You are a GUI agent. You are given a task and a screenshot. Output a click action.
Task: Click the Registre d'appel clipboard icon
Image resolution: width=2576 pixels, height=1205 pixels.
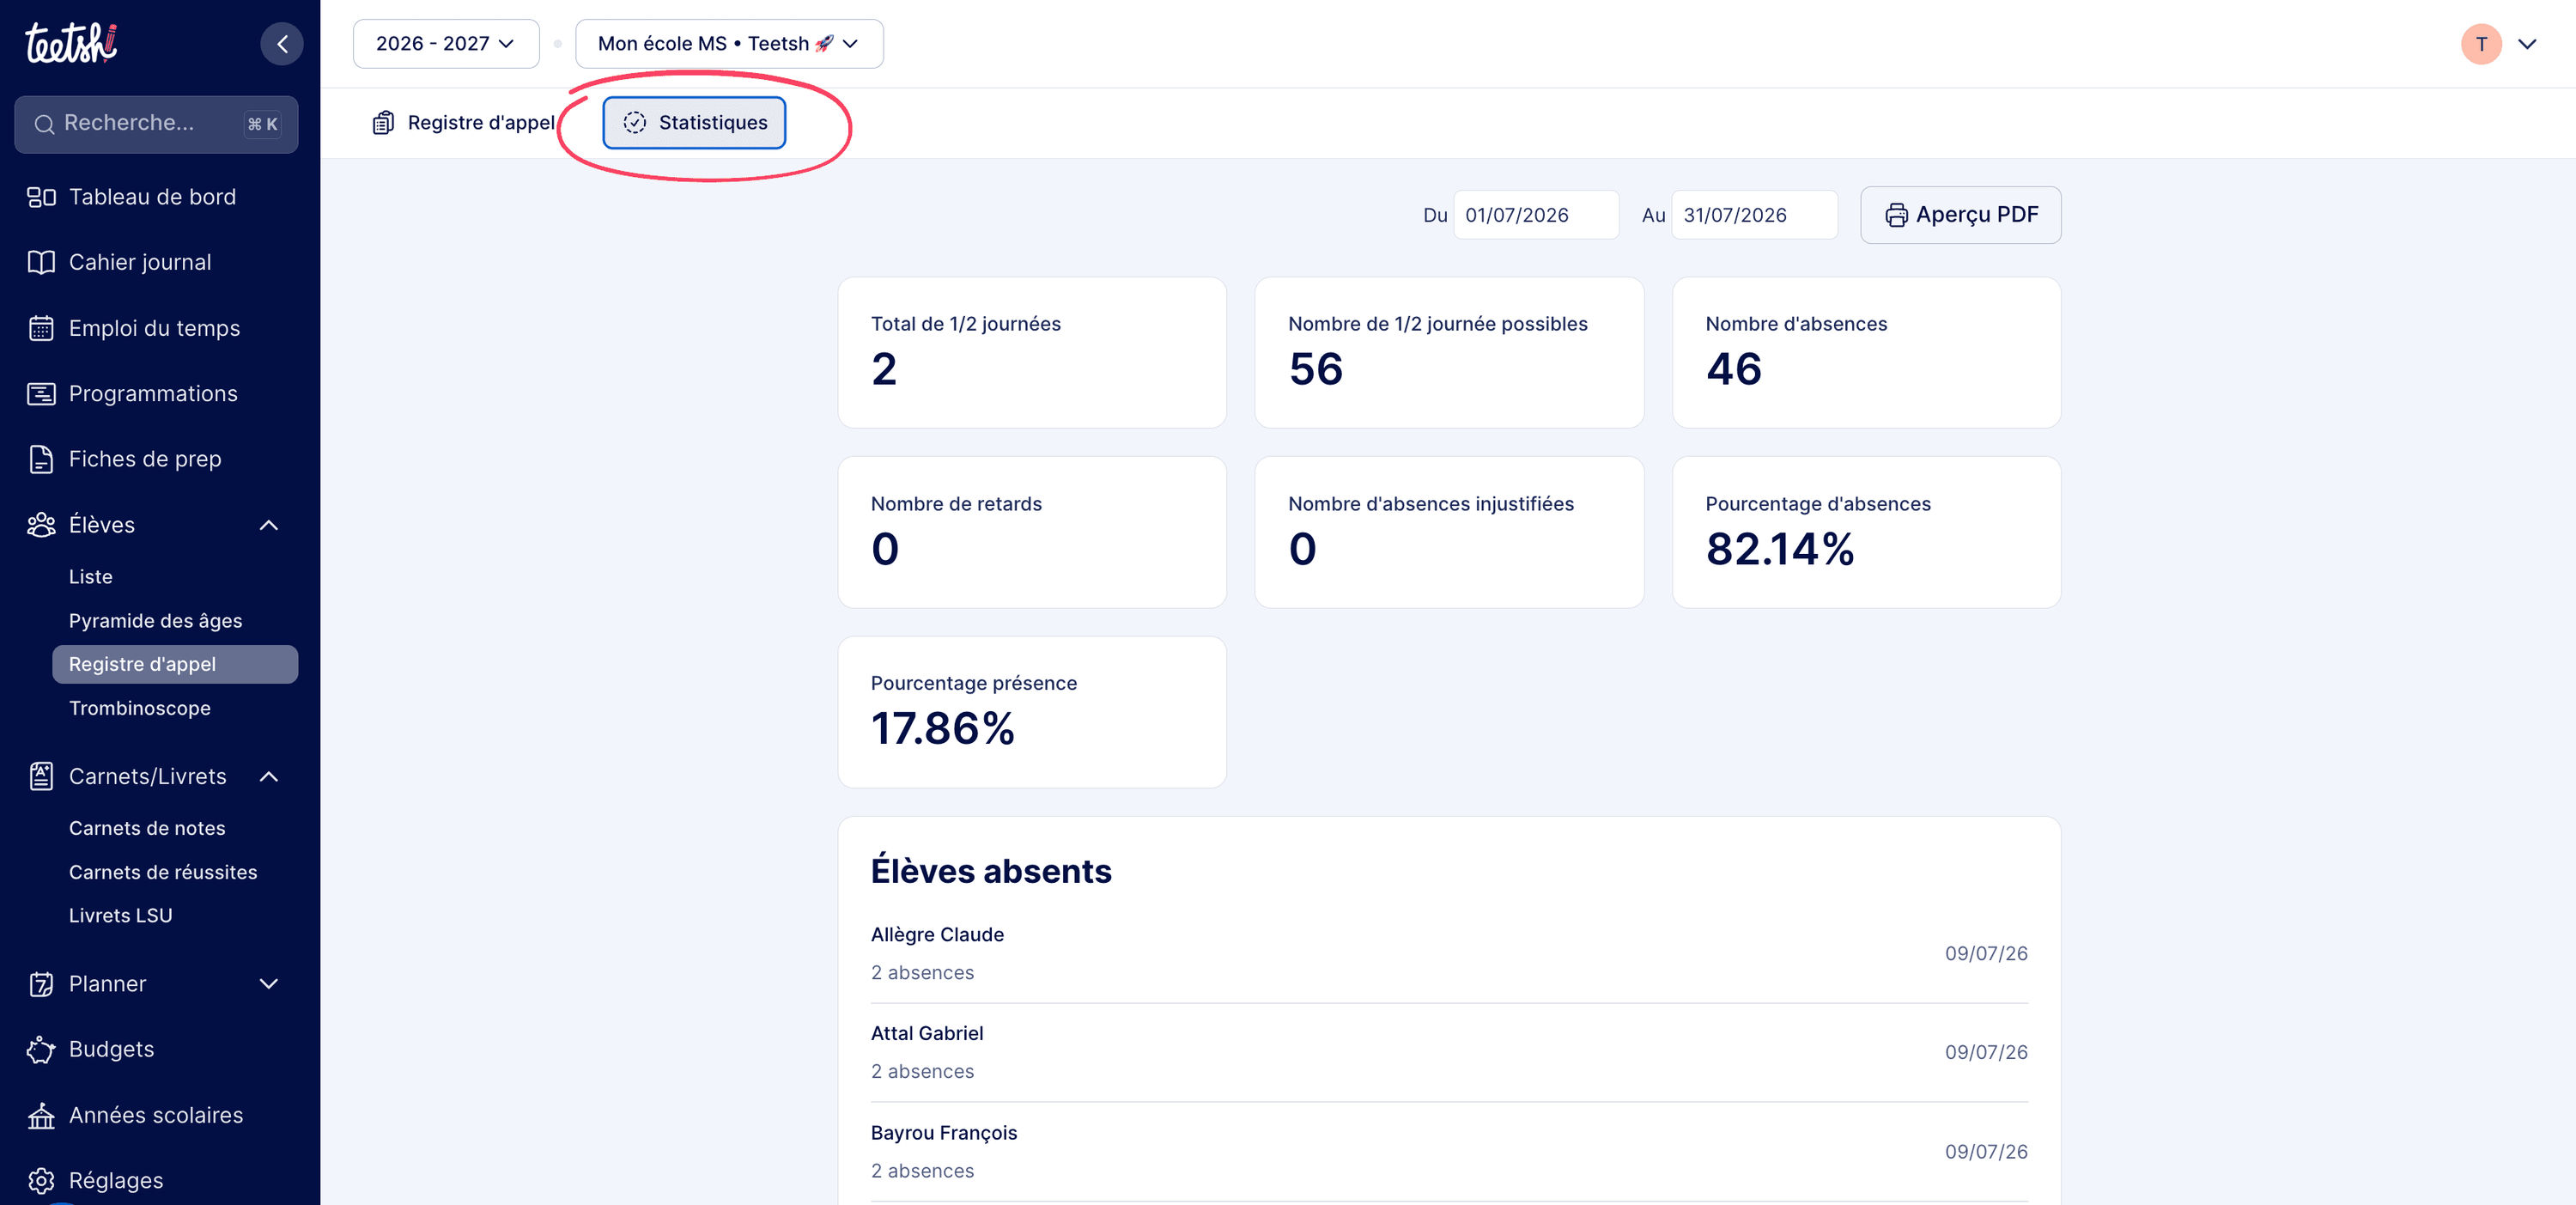(383, 123)
